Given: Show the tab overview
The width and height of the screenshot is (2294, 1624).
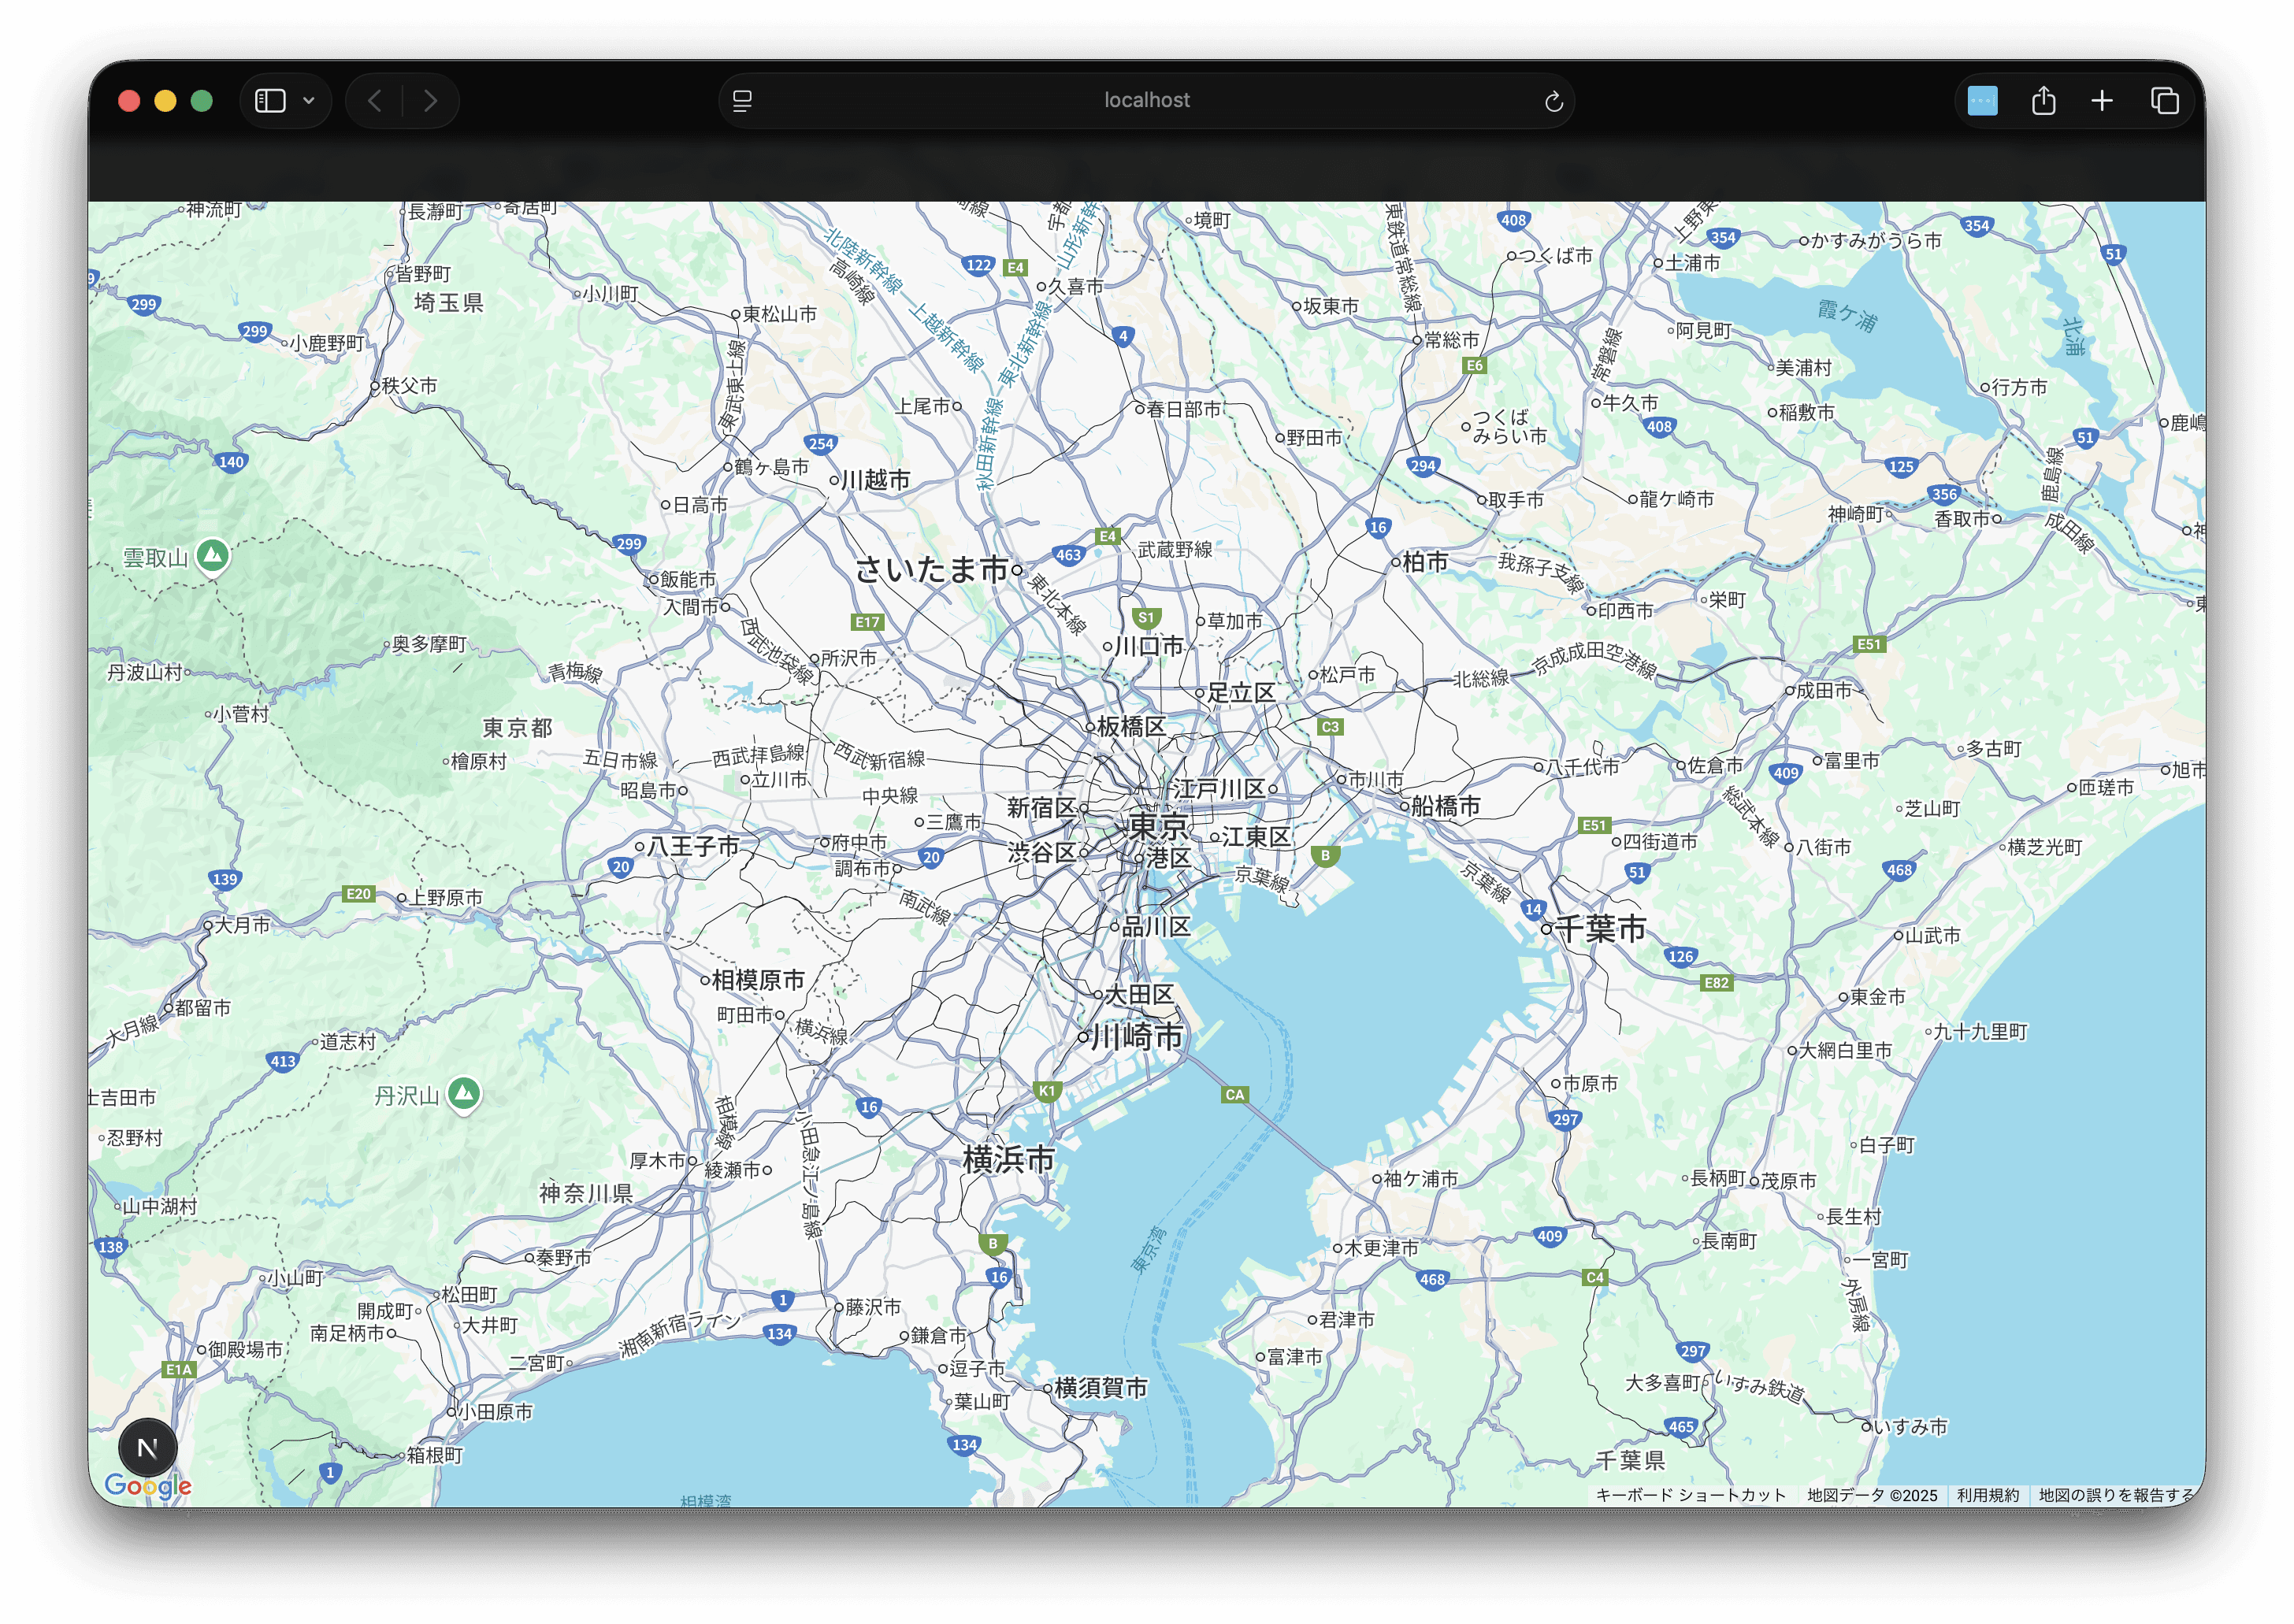Looking at the screenshot, I should coord(2164,101).
